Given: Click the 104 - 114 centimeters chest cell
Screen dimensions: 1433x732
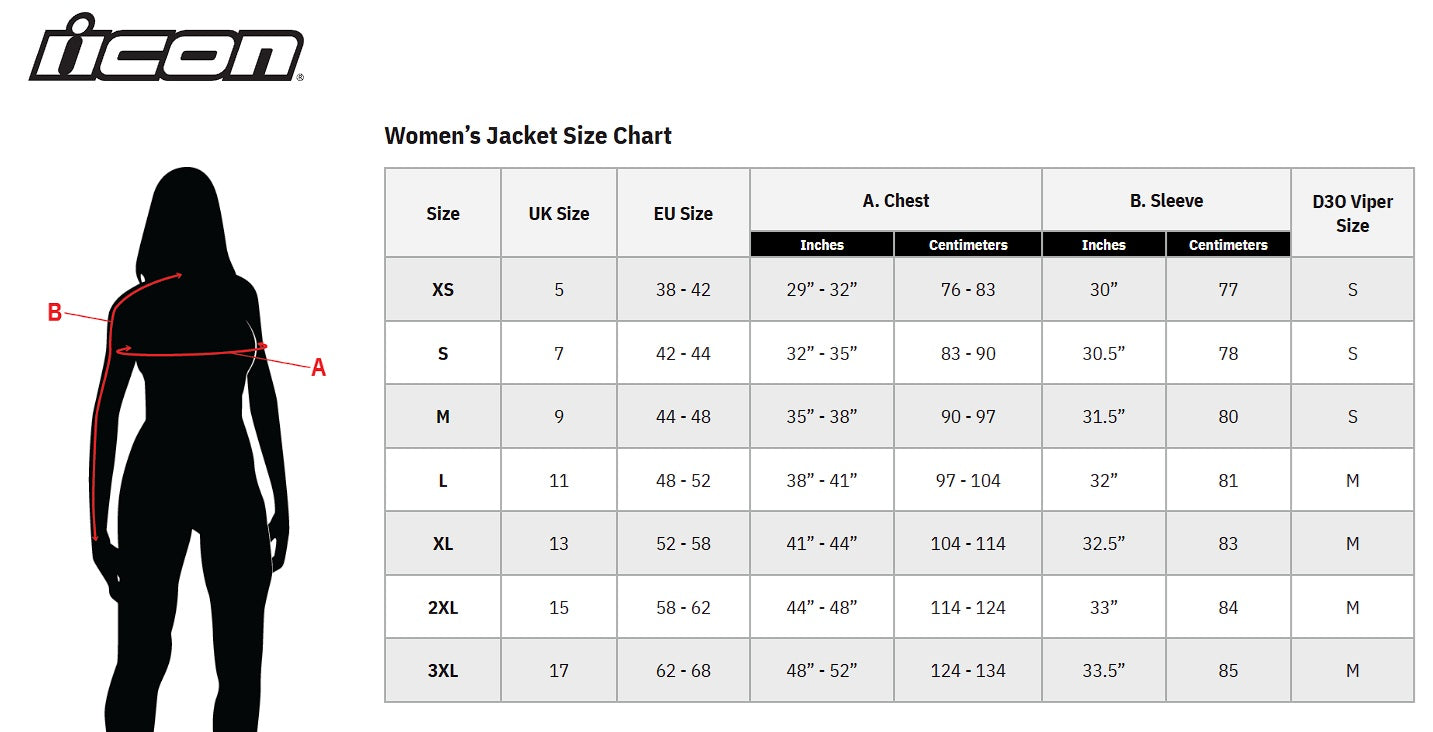Looking at the screenshot, I should click(968, 544).
